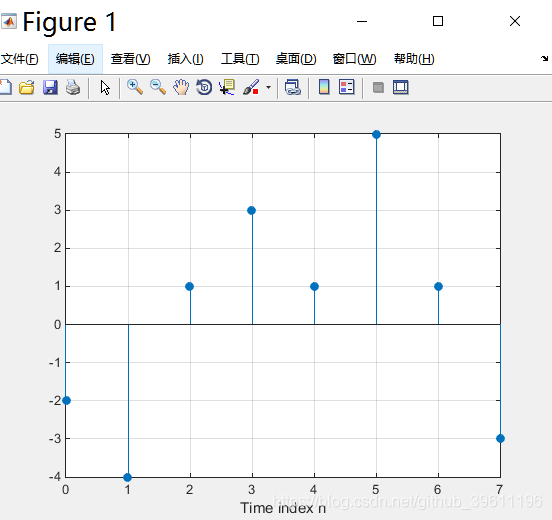Open a file with the folder icon
The height and width of the screenshot is (520, 552).
click(x=27, y=87)
